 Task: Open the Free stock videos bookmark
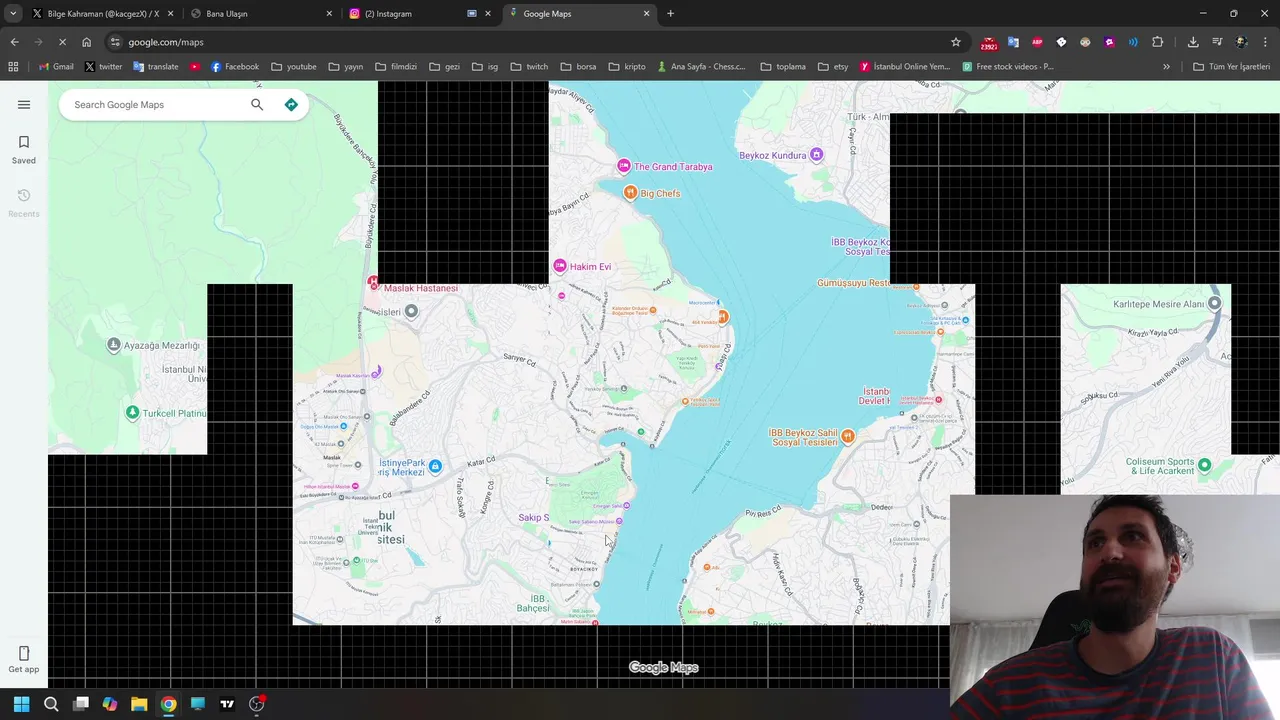[x=1008, y=67]
